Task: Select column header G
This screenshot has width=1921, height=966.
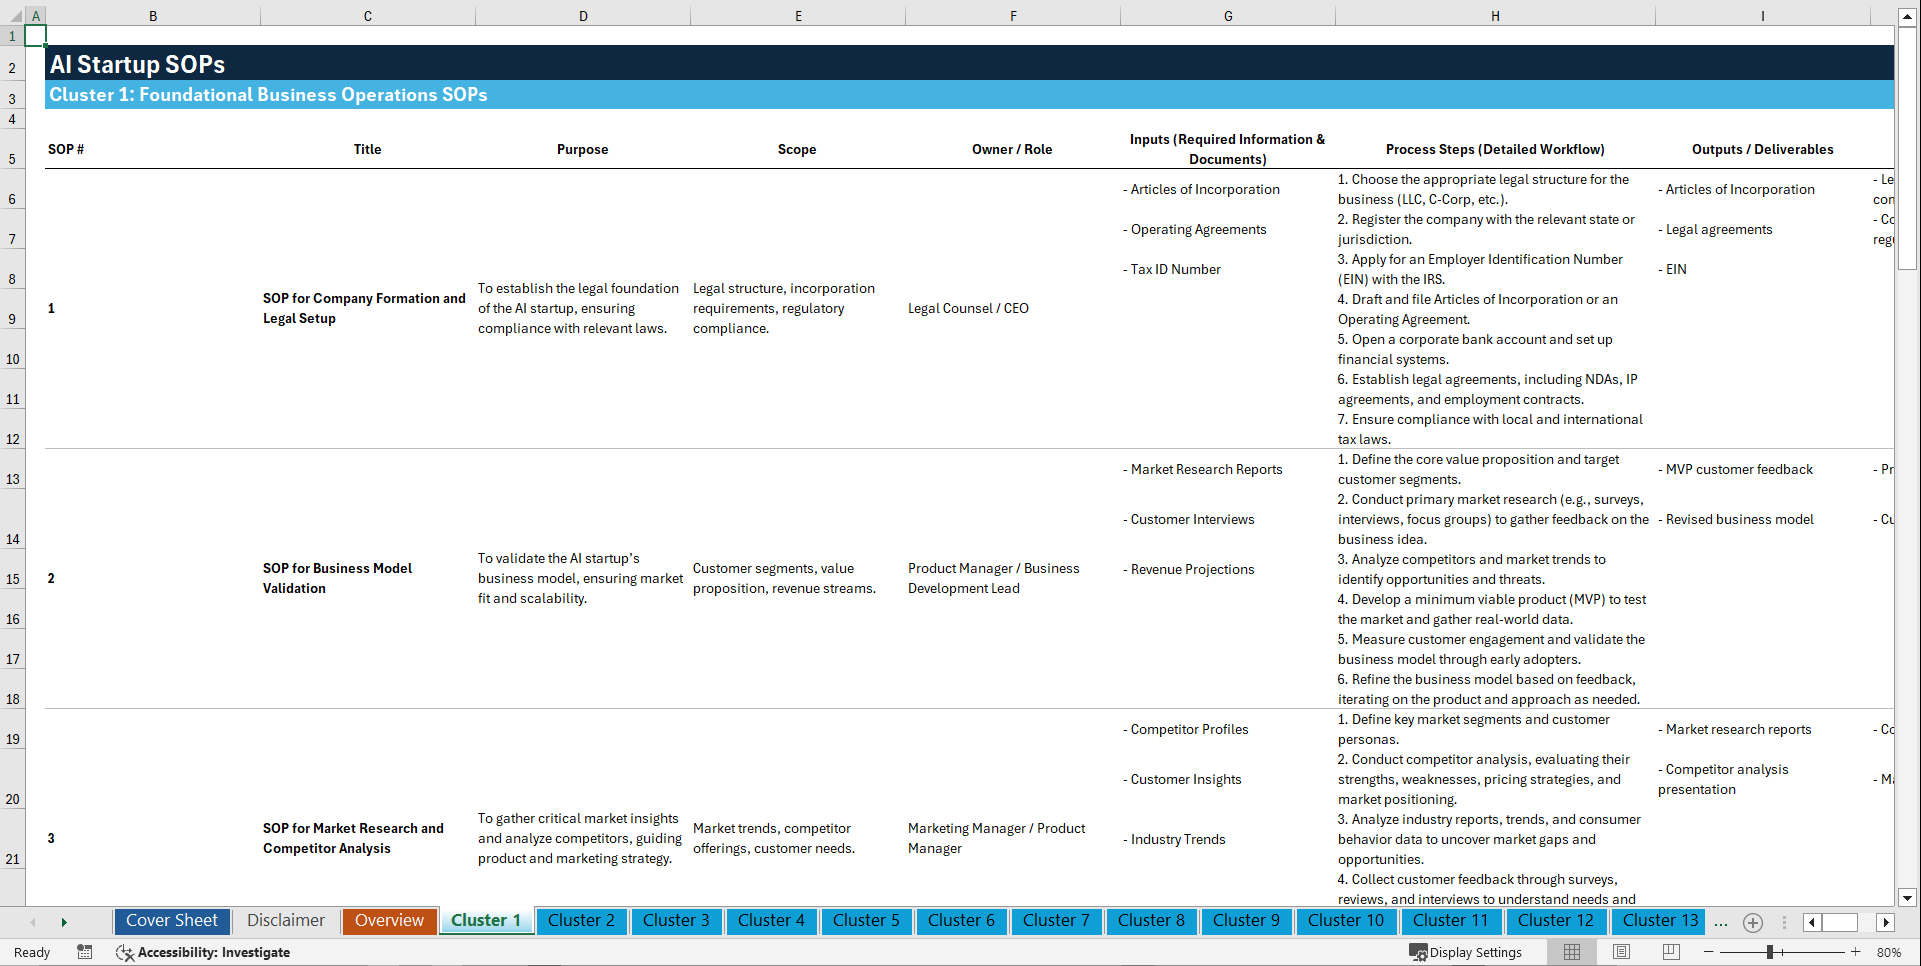Action: pyautogui.click(x=1227, y=15)
